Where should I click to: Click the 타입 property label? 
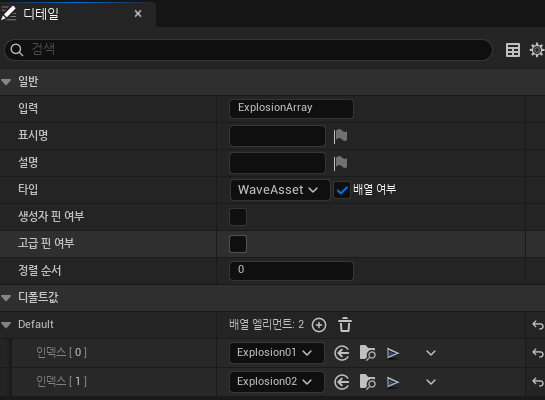click(x=28, y=189)
